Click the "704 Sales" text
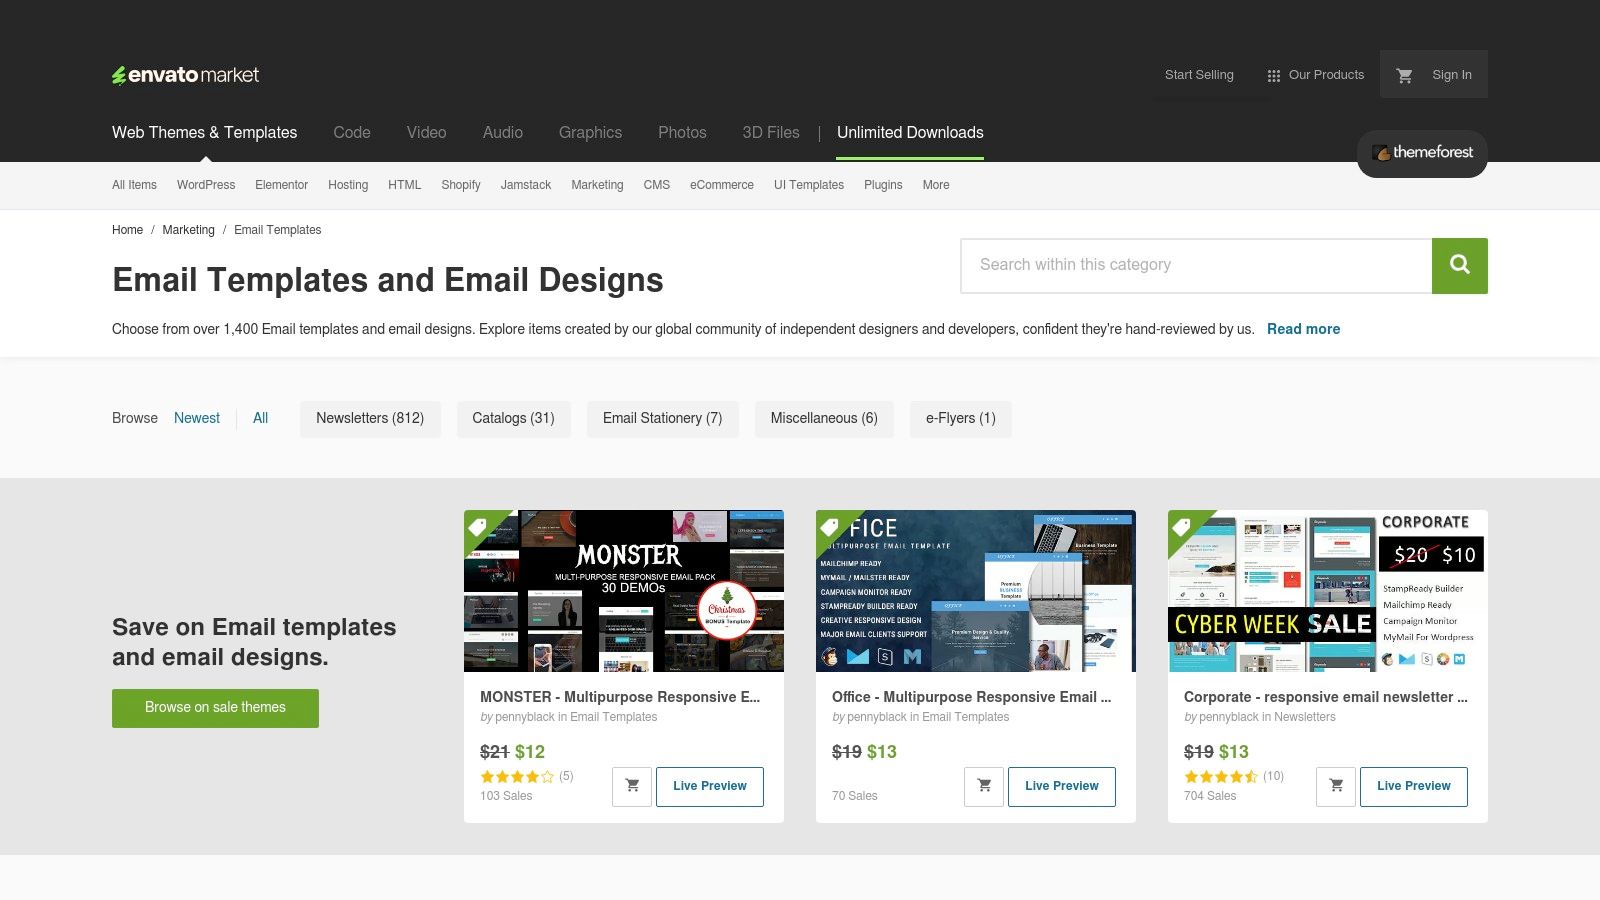Viewport: 1600px width, 900px height. pos(1210,796)
